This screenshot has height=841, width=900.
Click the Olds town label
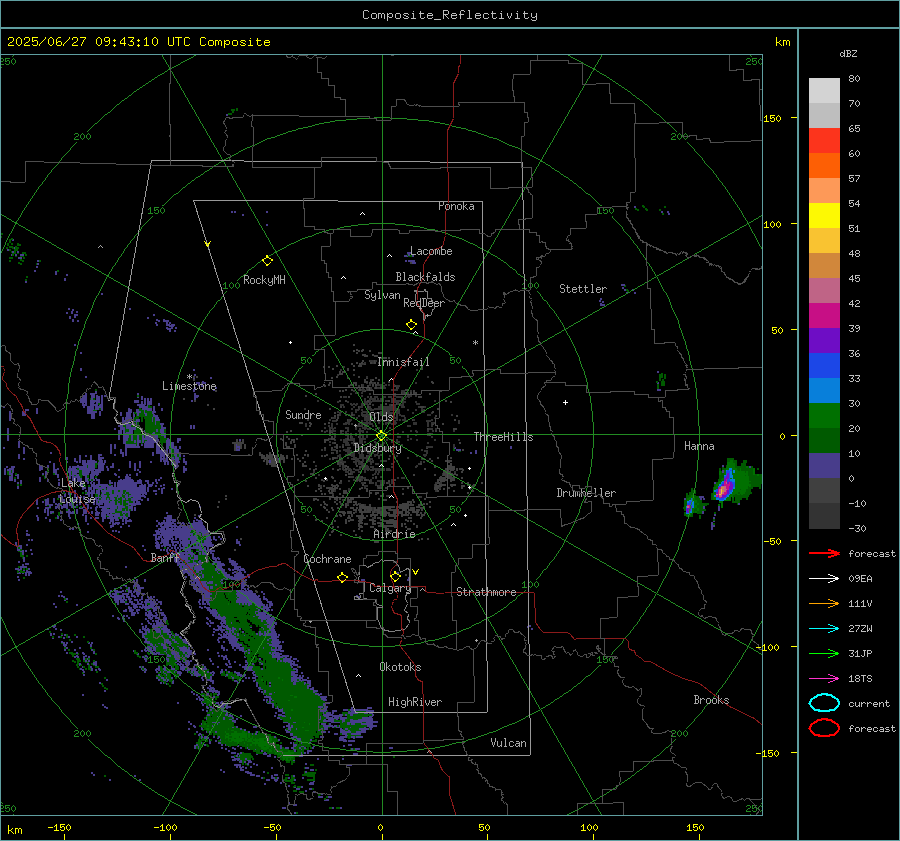point(381,417)
